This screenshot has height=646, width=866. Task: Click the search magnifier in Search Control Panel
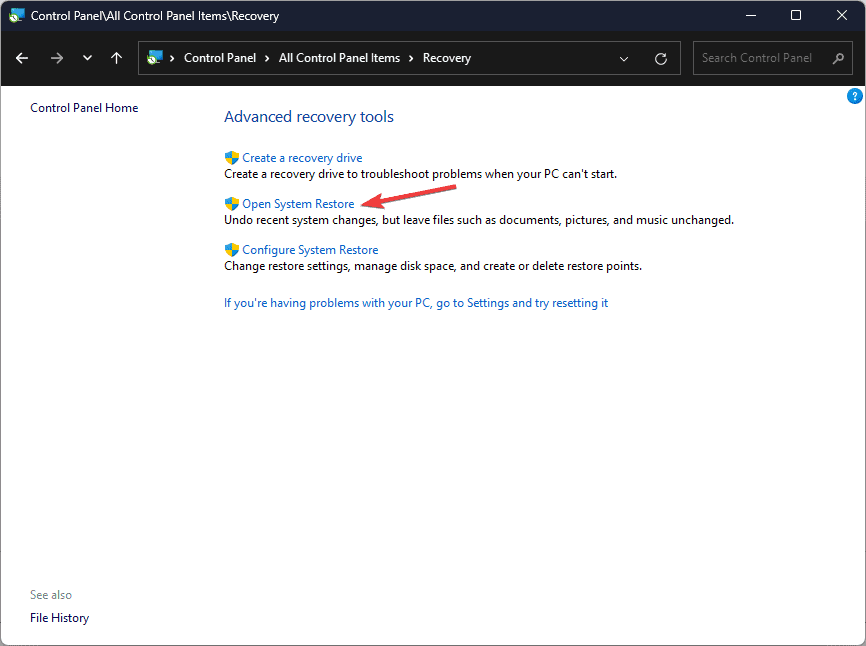pos(837,58)
